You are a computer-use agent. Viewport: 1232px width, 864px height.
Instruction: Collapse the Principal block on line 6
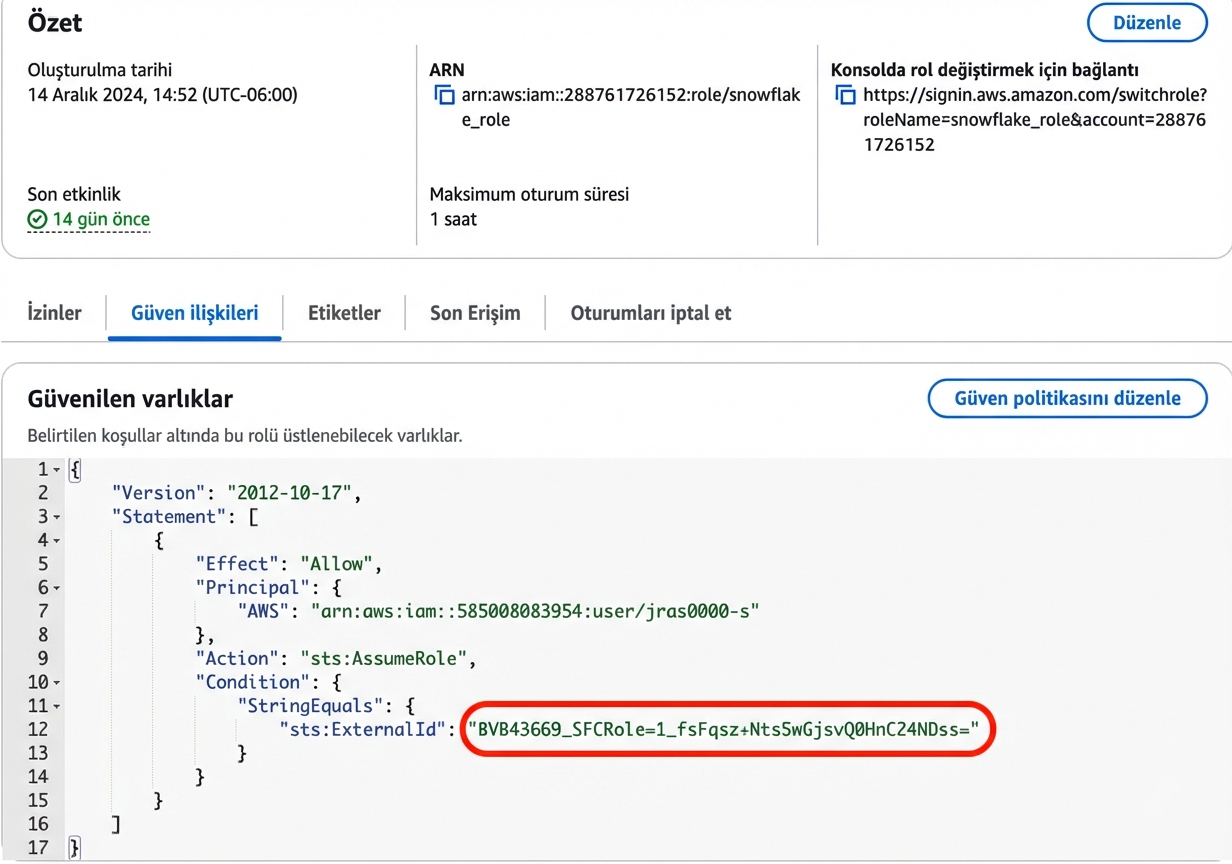58,587
